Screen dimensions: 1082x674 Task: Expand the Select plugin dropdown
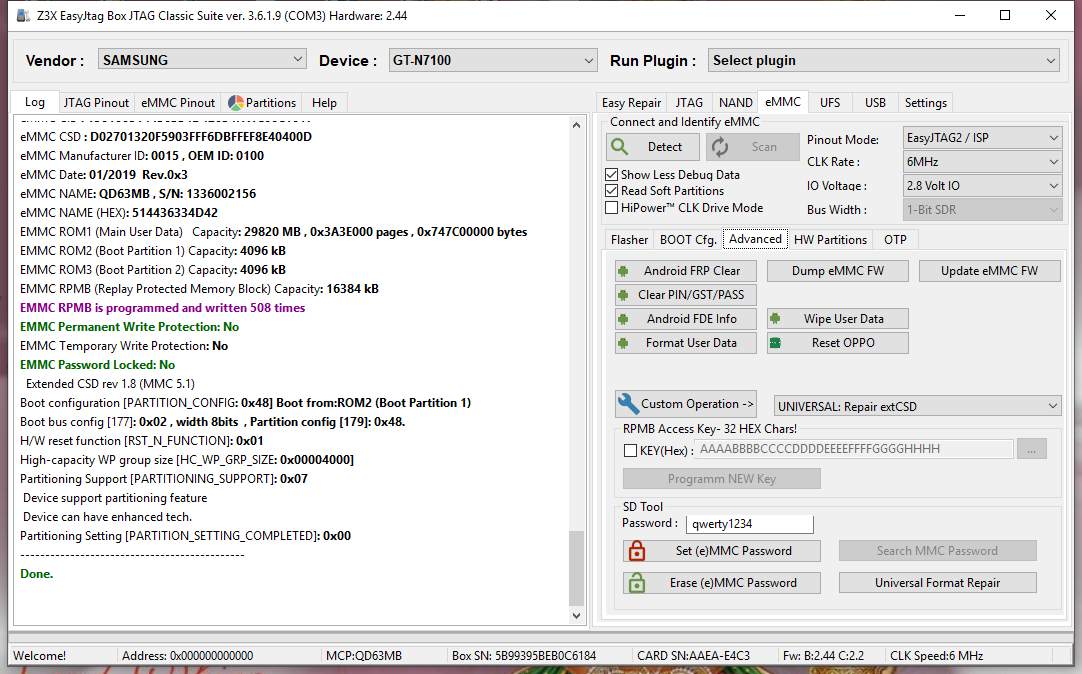(884, 61)
